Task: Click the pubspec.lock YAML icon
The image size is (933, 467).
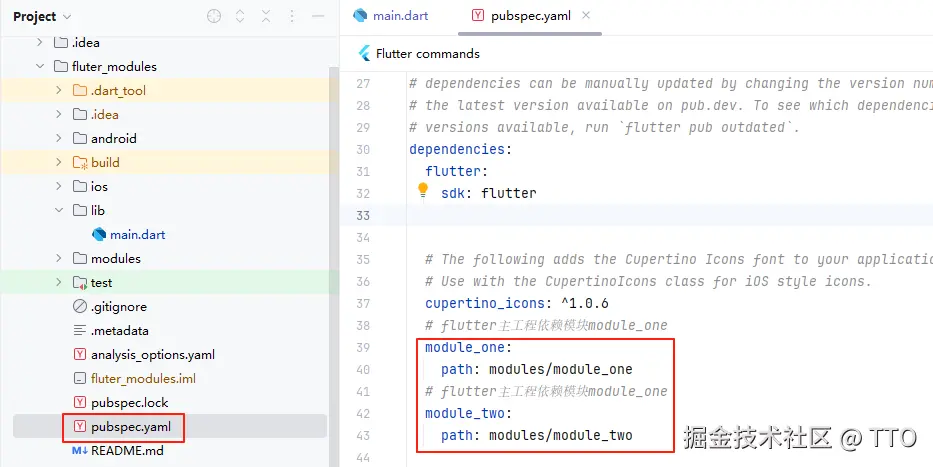Action: coord(79,402)
